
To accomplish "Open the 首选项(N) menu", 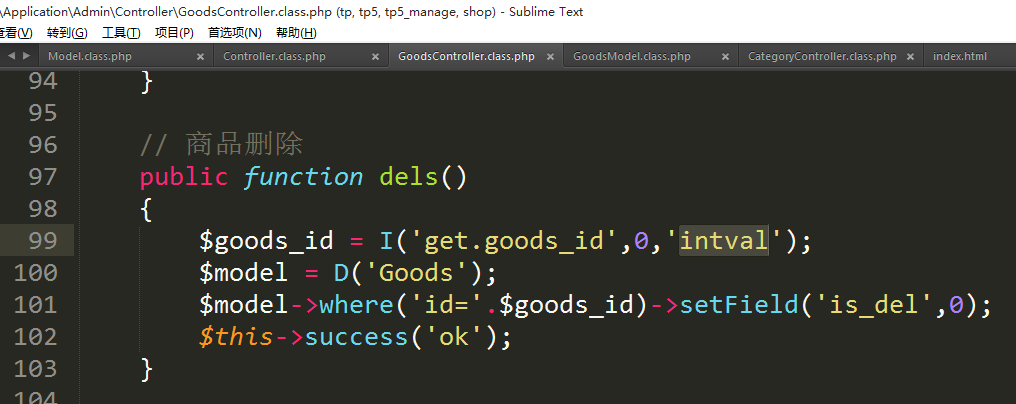I will point(234,32).
